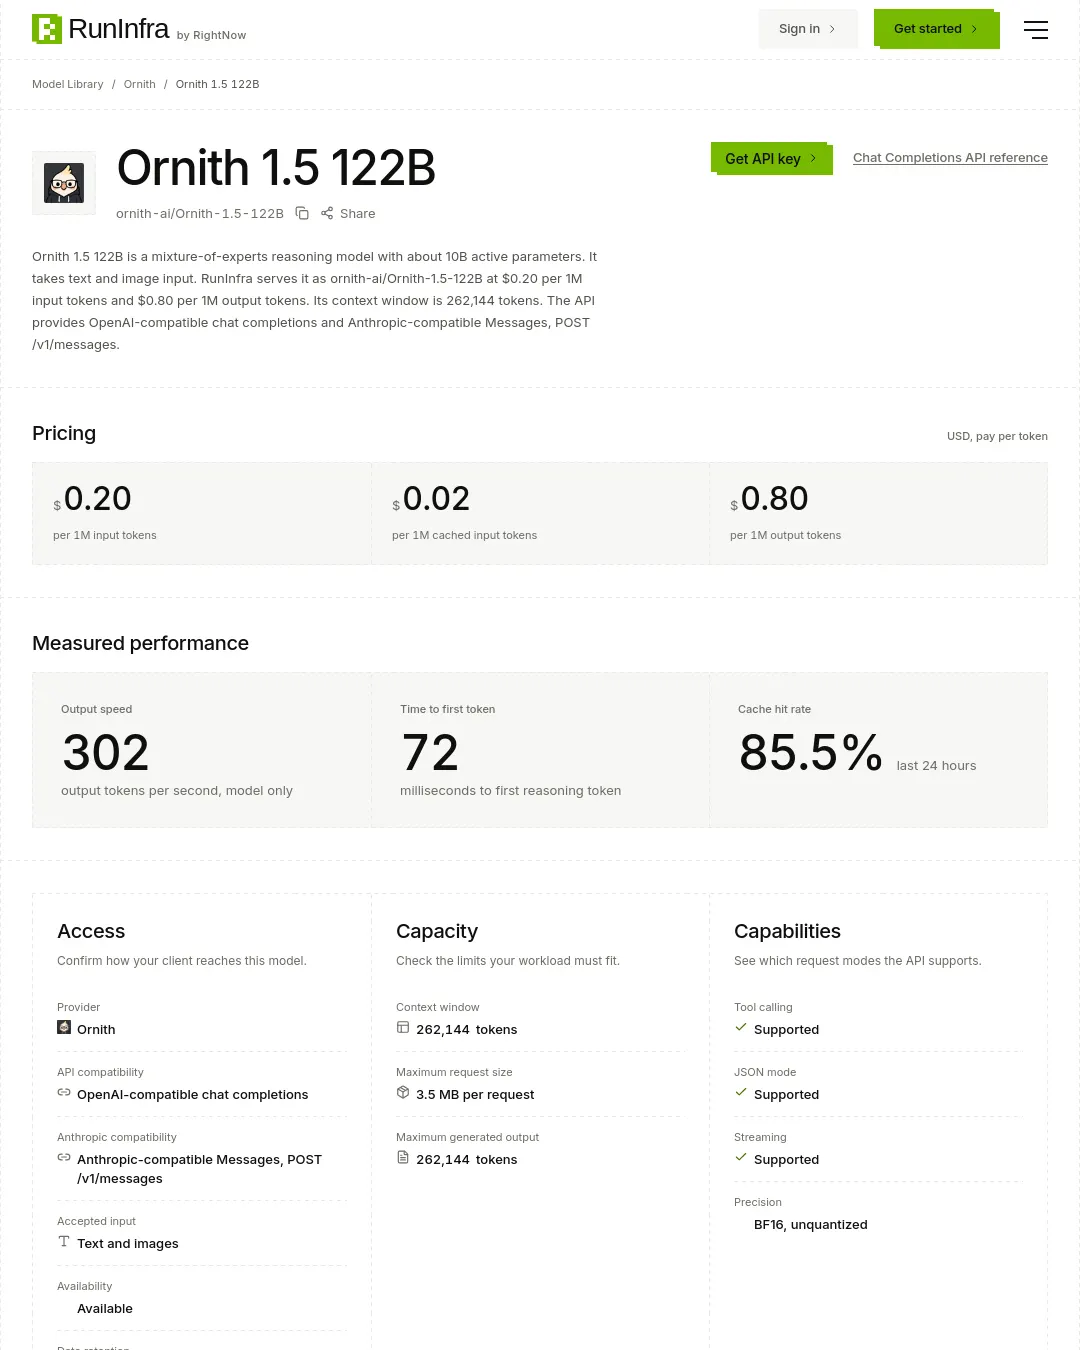Click the document icon under Maximum generated output
Screen dimensions: 1080x1350
pyautogui.click(x=403, y=1158)
